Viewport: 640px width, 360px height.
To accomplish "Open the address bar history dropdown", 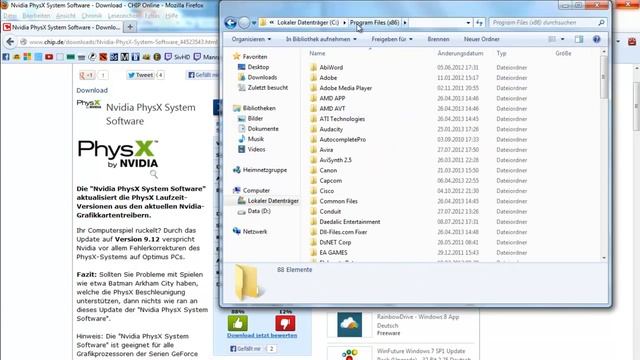I will point(468,23).
